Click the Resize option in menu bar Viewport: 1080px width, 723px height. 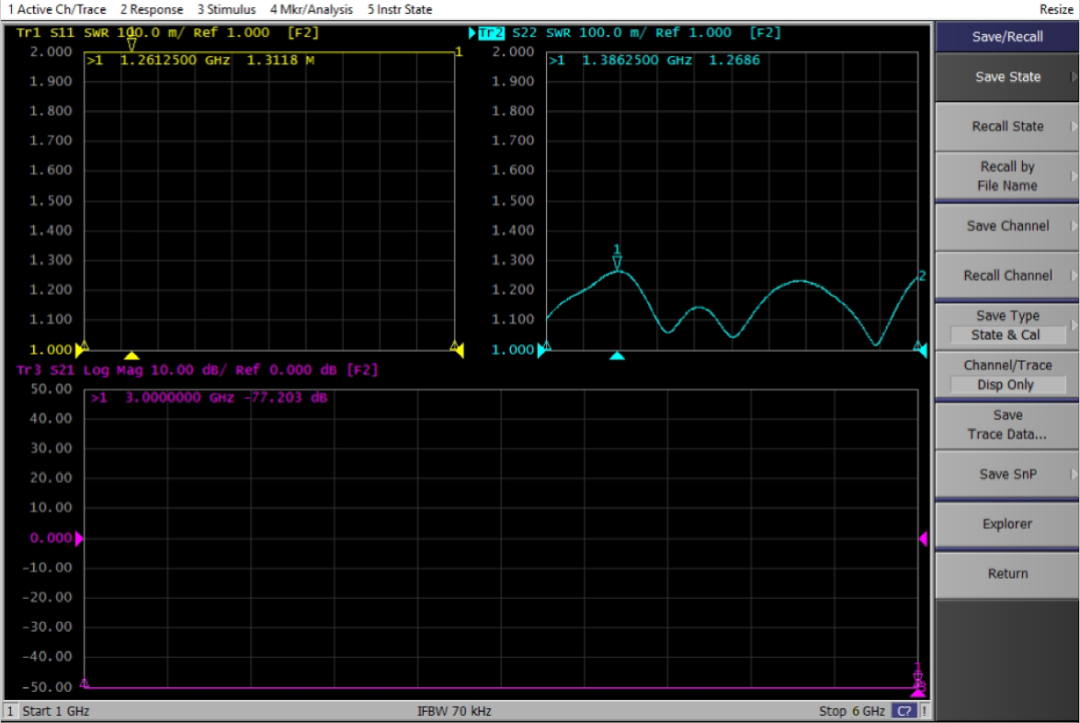coord(1056,10)
